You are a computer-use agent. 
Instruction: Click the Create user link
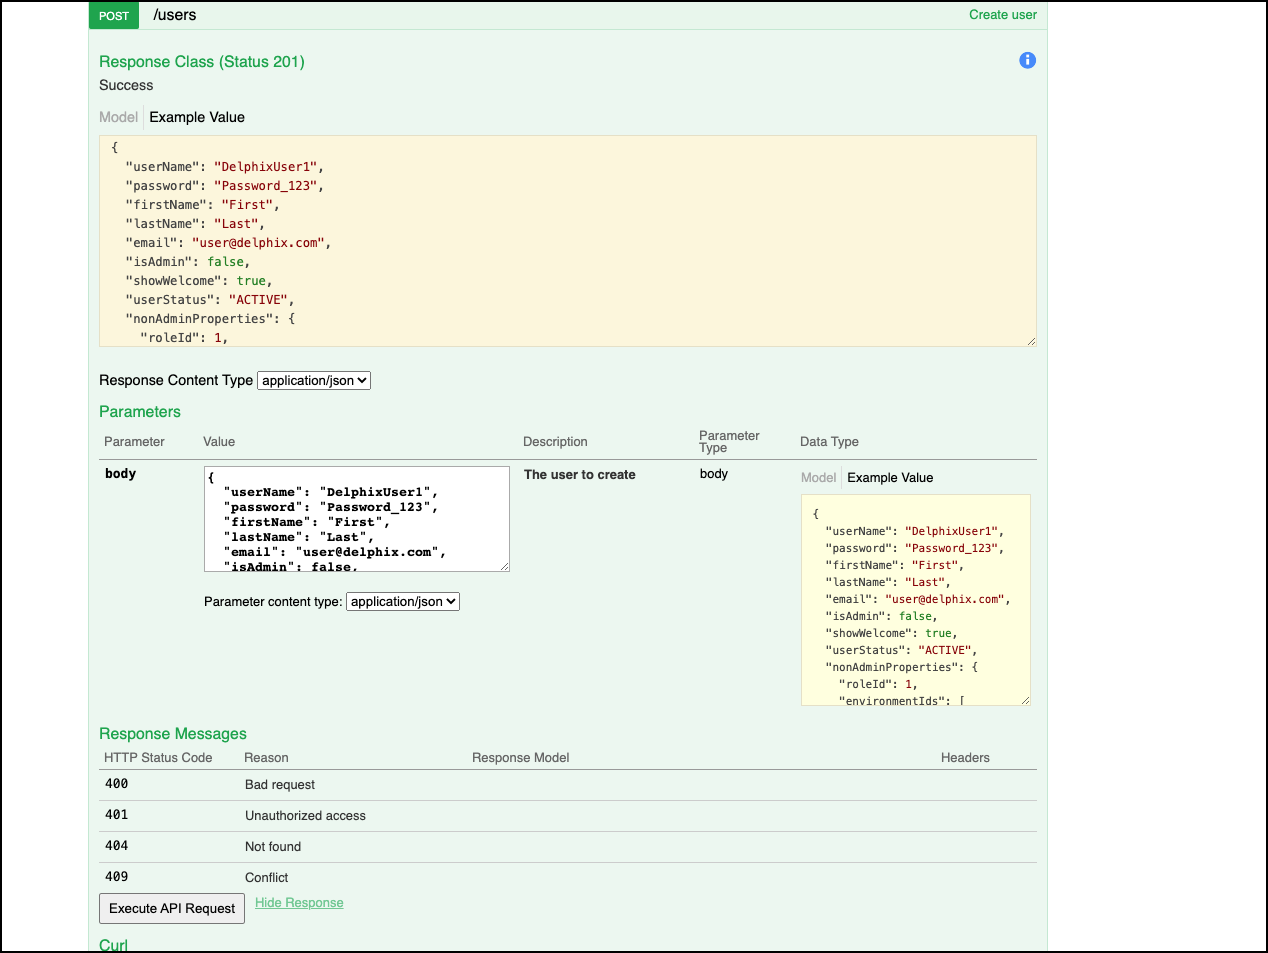tap(1002, 15)
